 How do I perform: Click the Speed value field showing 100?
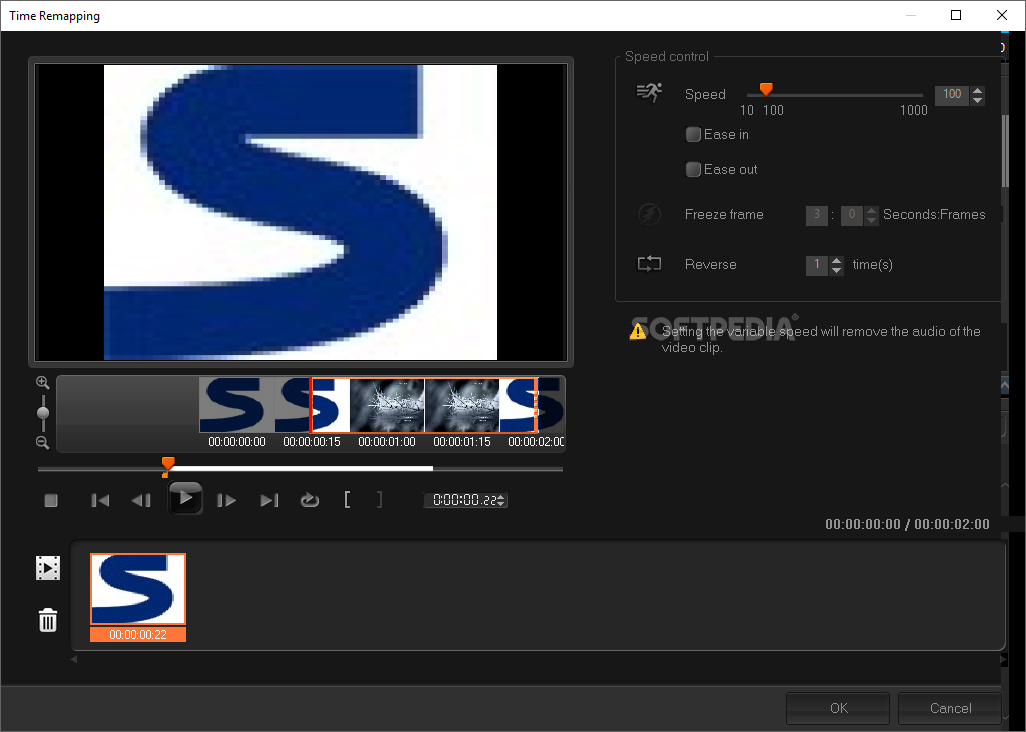(x=952, y=95)
